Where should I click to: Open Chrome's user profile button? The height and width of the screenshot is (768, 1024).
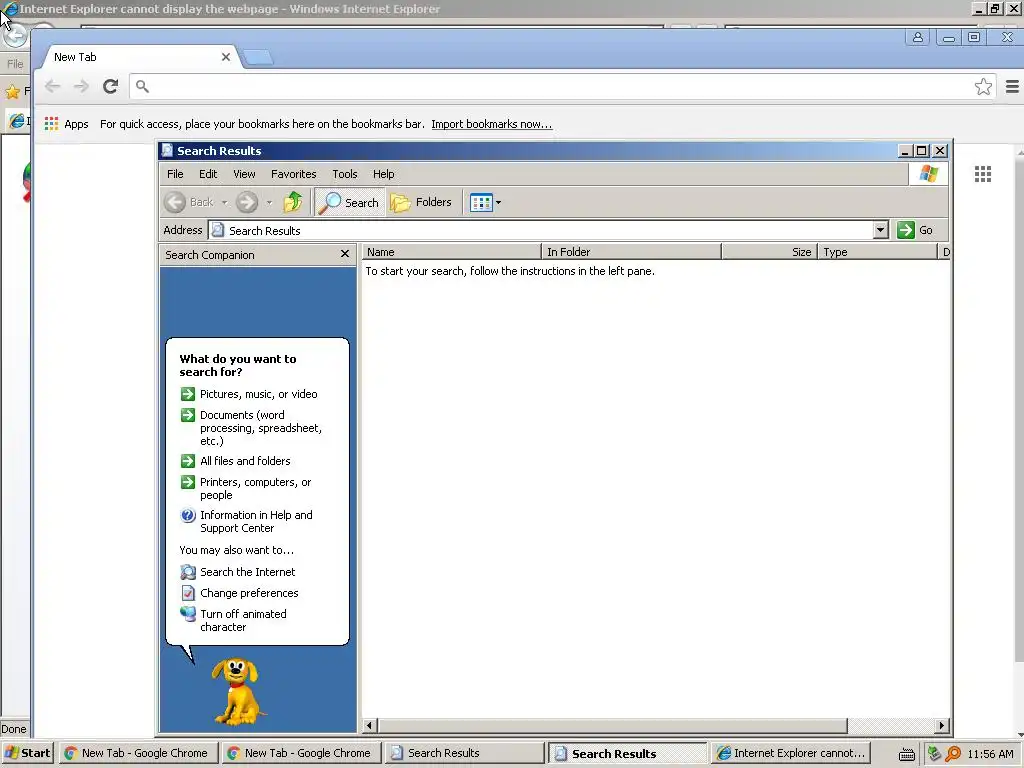point(918,37)
